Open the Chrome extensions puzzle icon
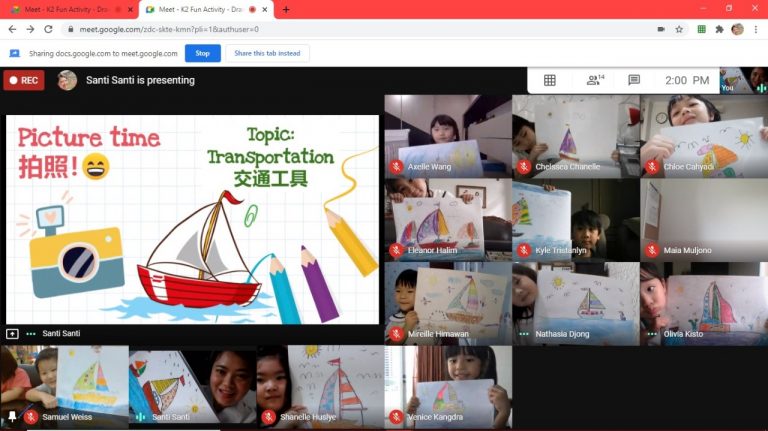768x431 pixels. (x=719, y=30)
